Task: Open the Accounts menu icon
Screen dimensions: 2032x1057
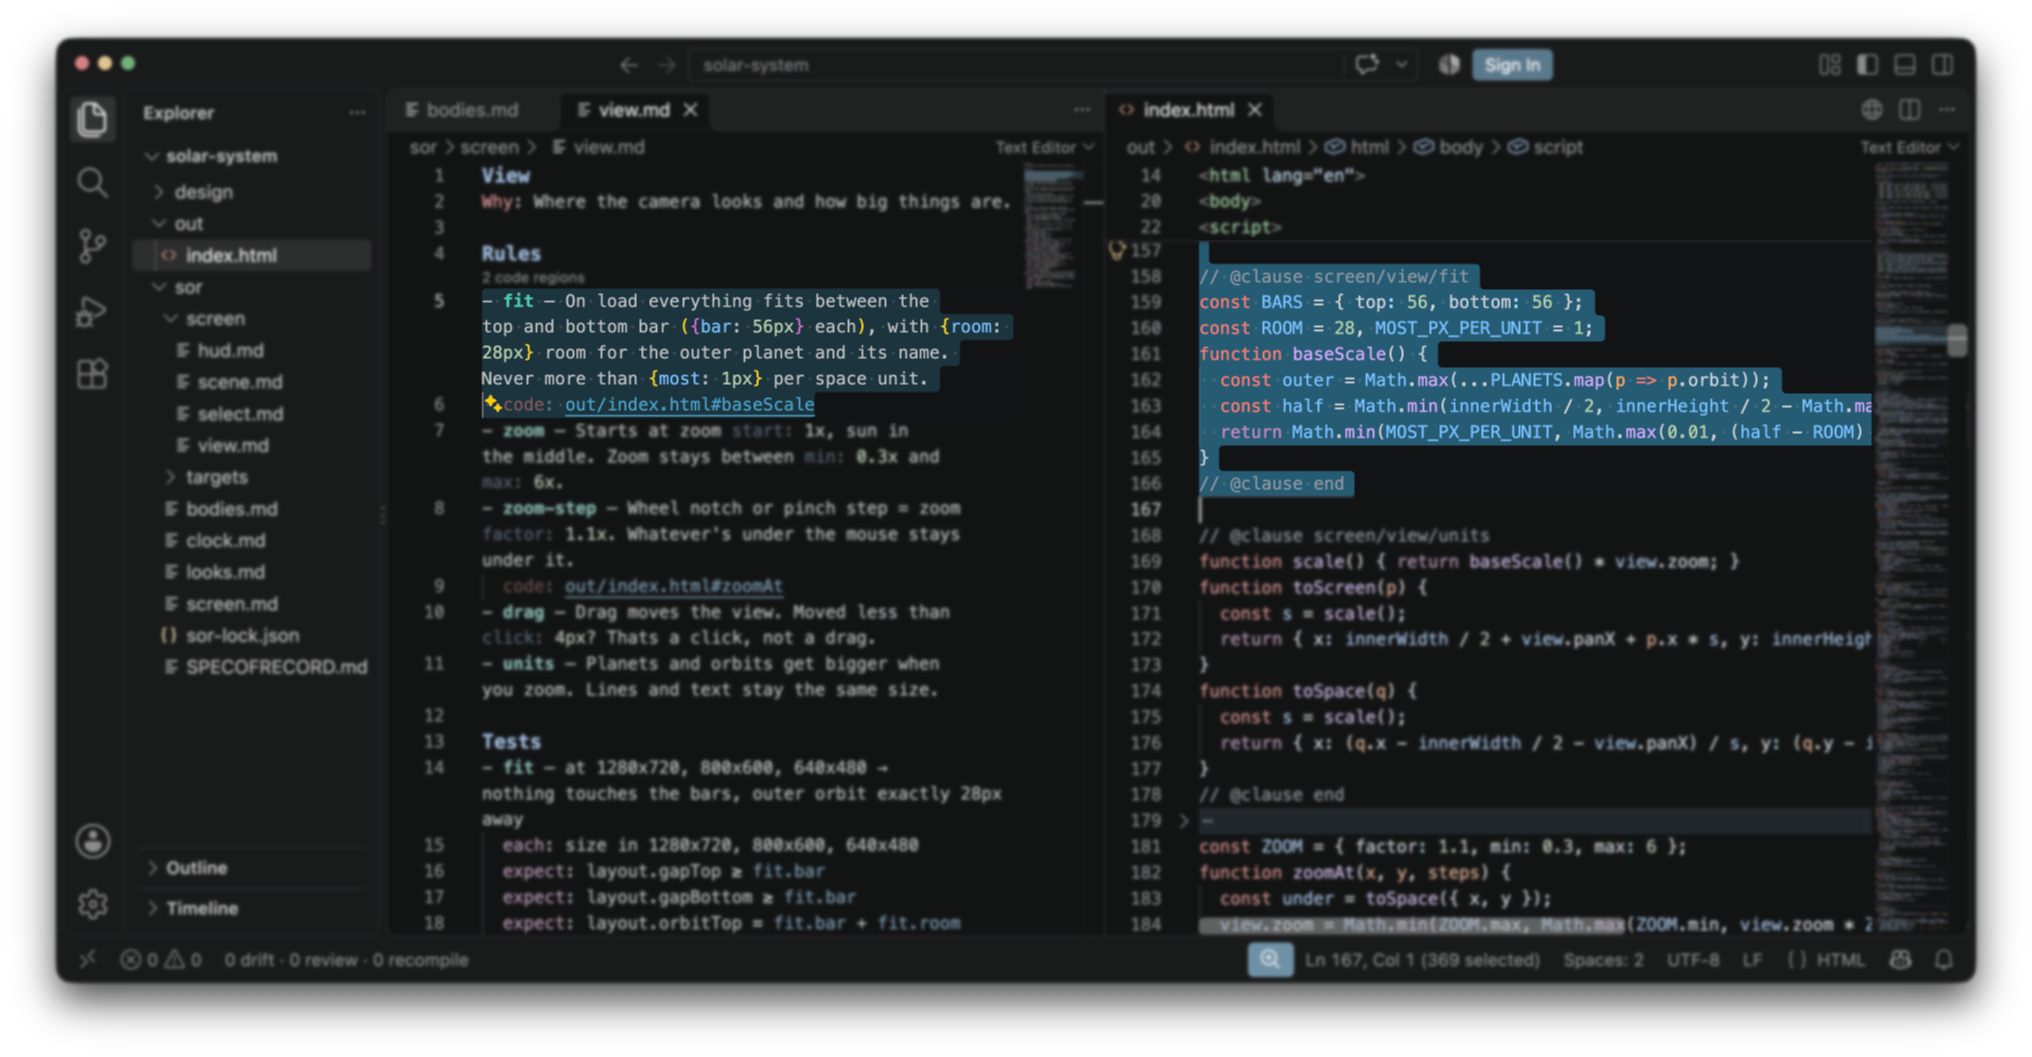Action: coord(92,841)
